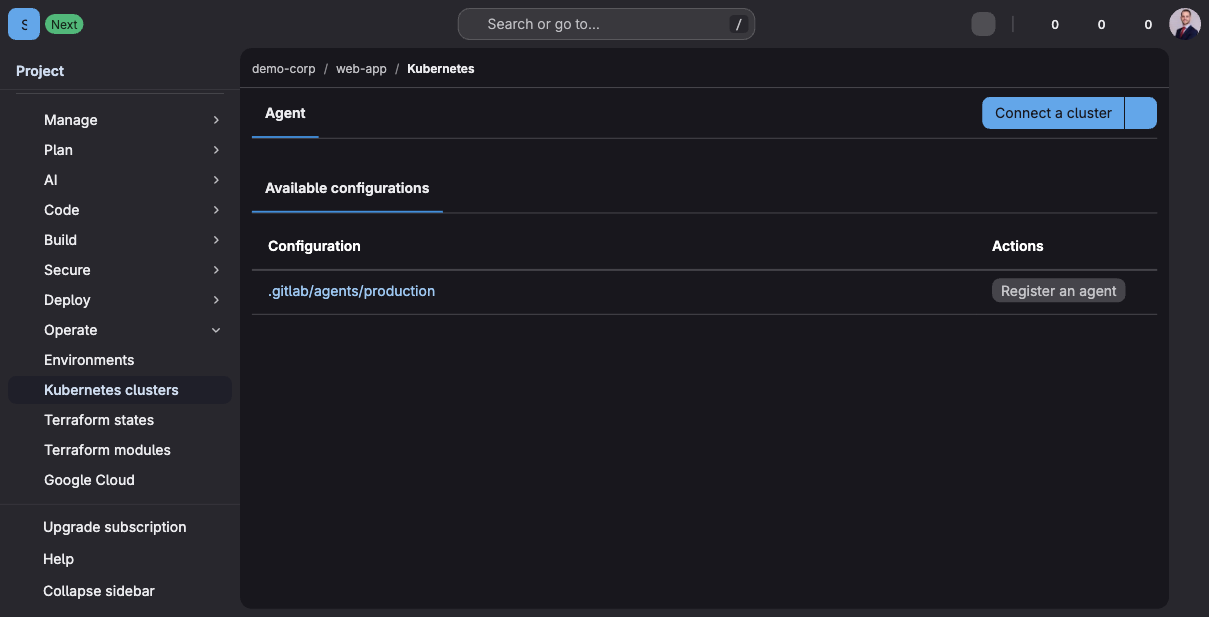
Task: Click the Secure sidebar label
Action: [x=67, y=270]
